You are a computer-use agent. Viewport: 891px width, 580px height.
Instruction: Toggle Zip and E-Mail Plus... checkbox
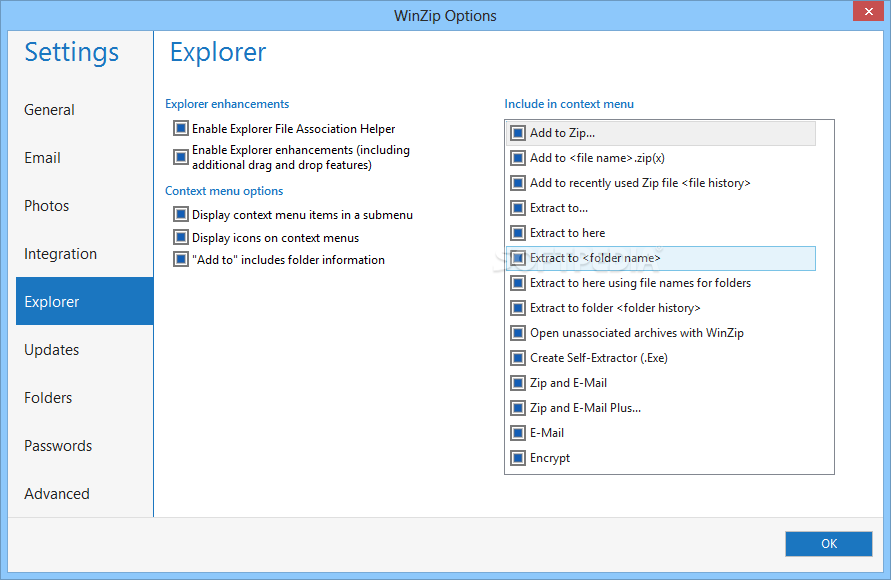(x=518, y=408)
